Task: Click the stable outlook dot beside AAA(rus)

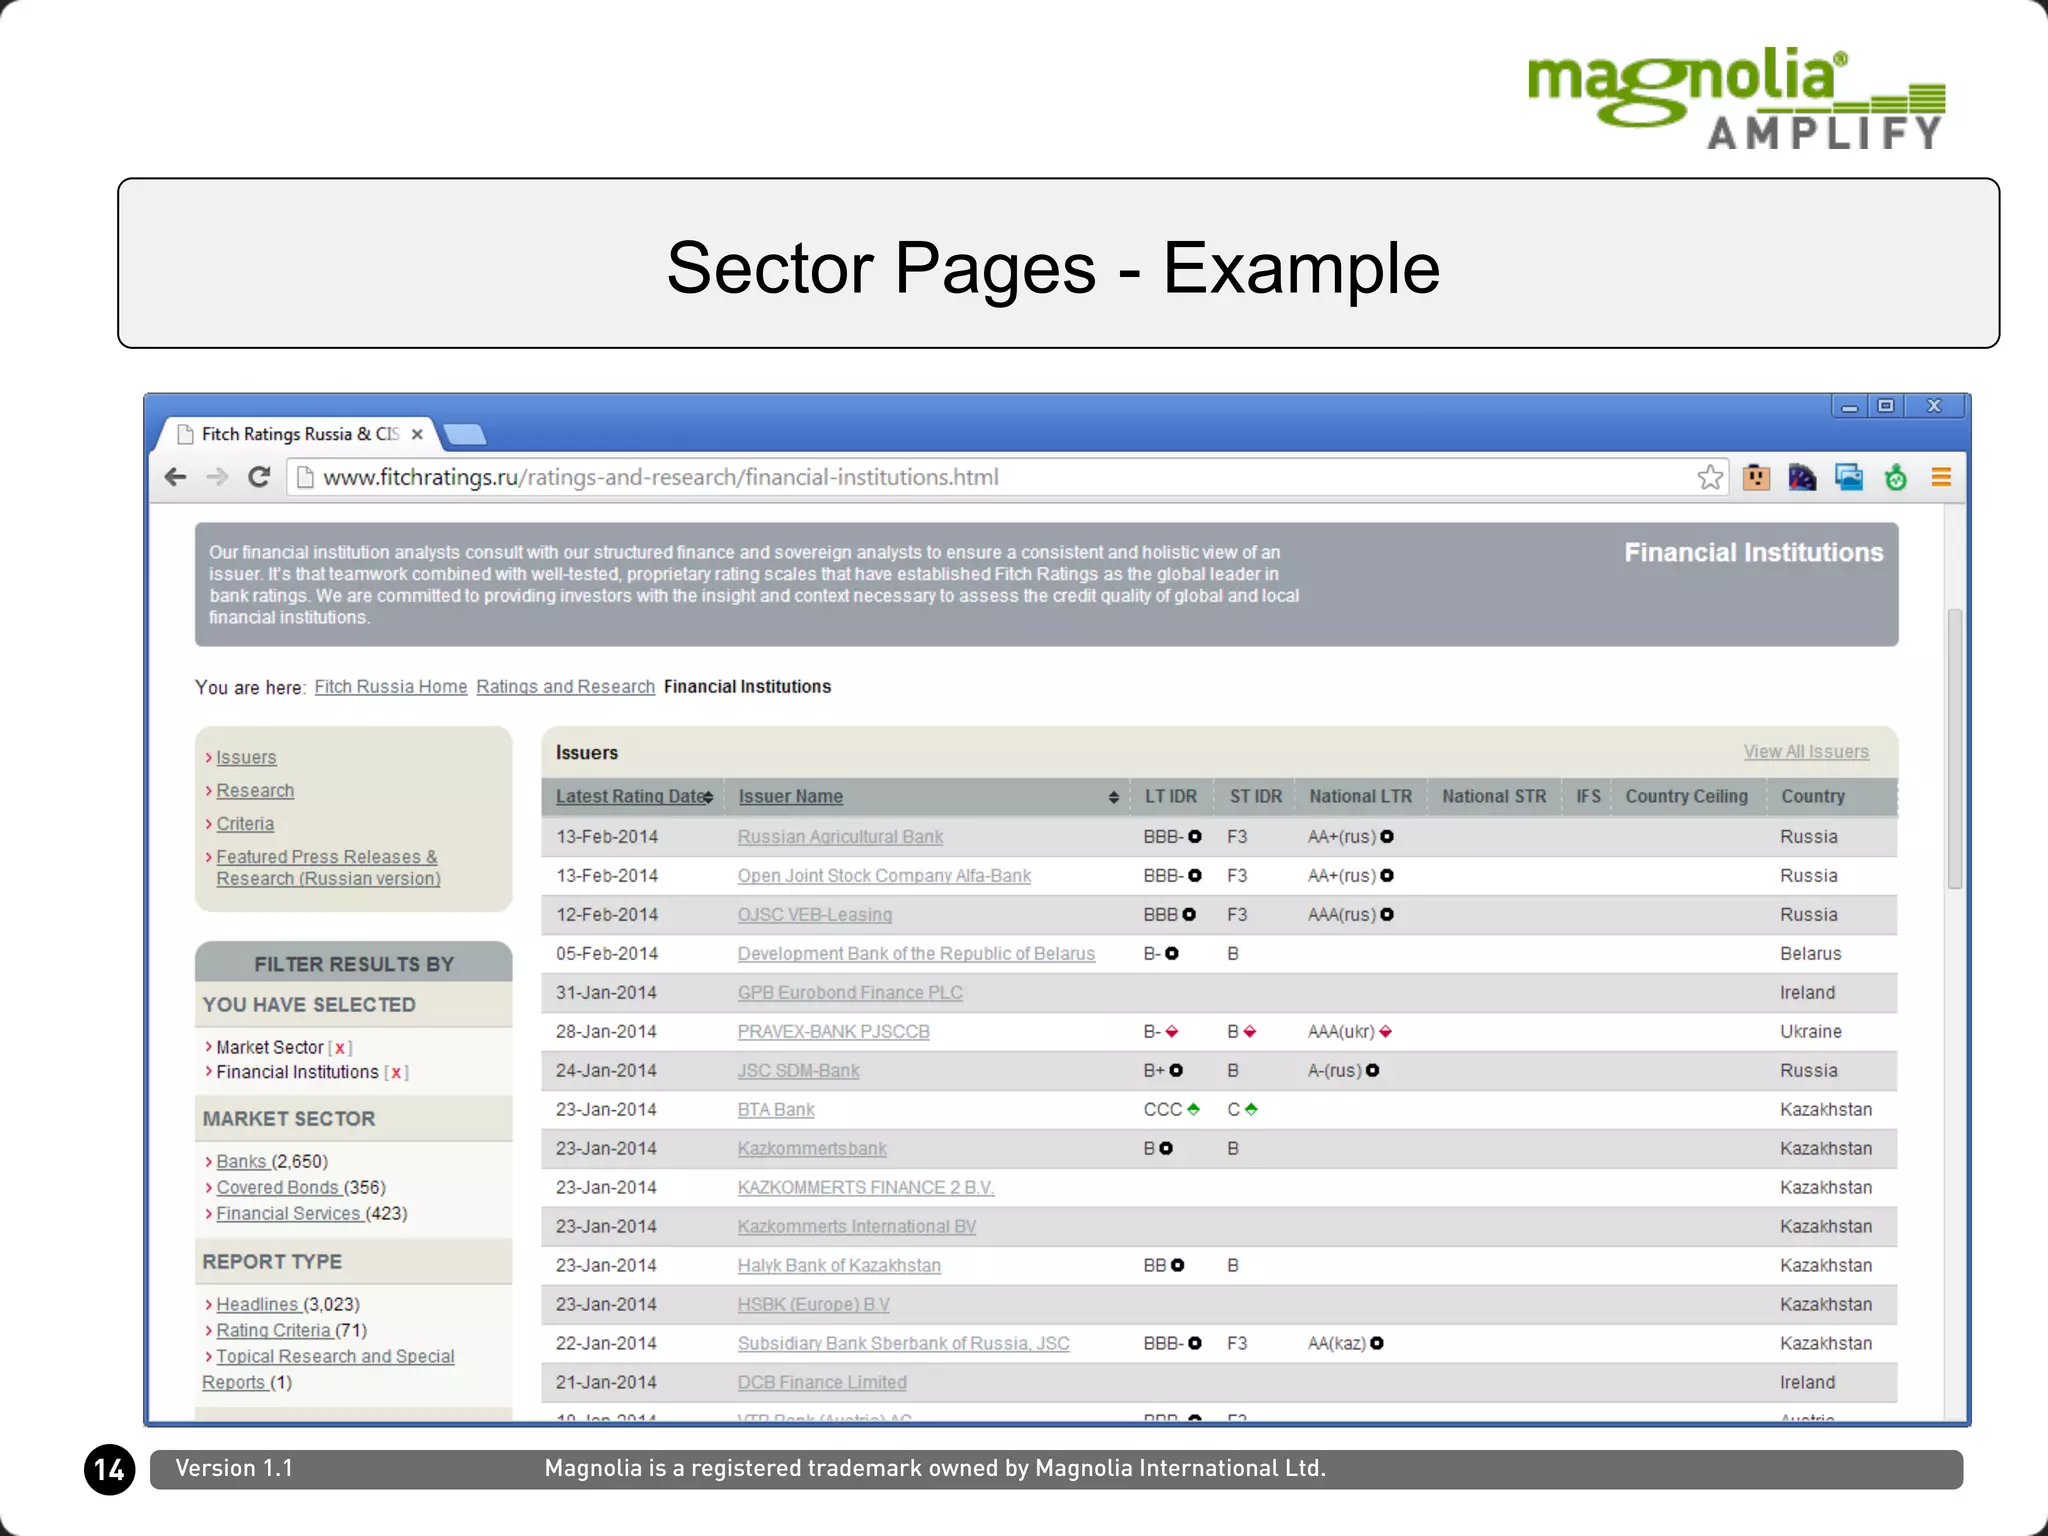Action: coord(1387,915)
